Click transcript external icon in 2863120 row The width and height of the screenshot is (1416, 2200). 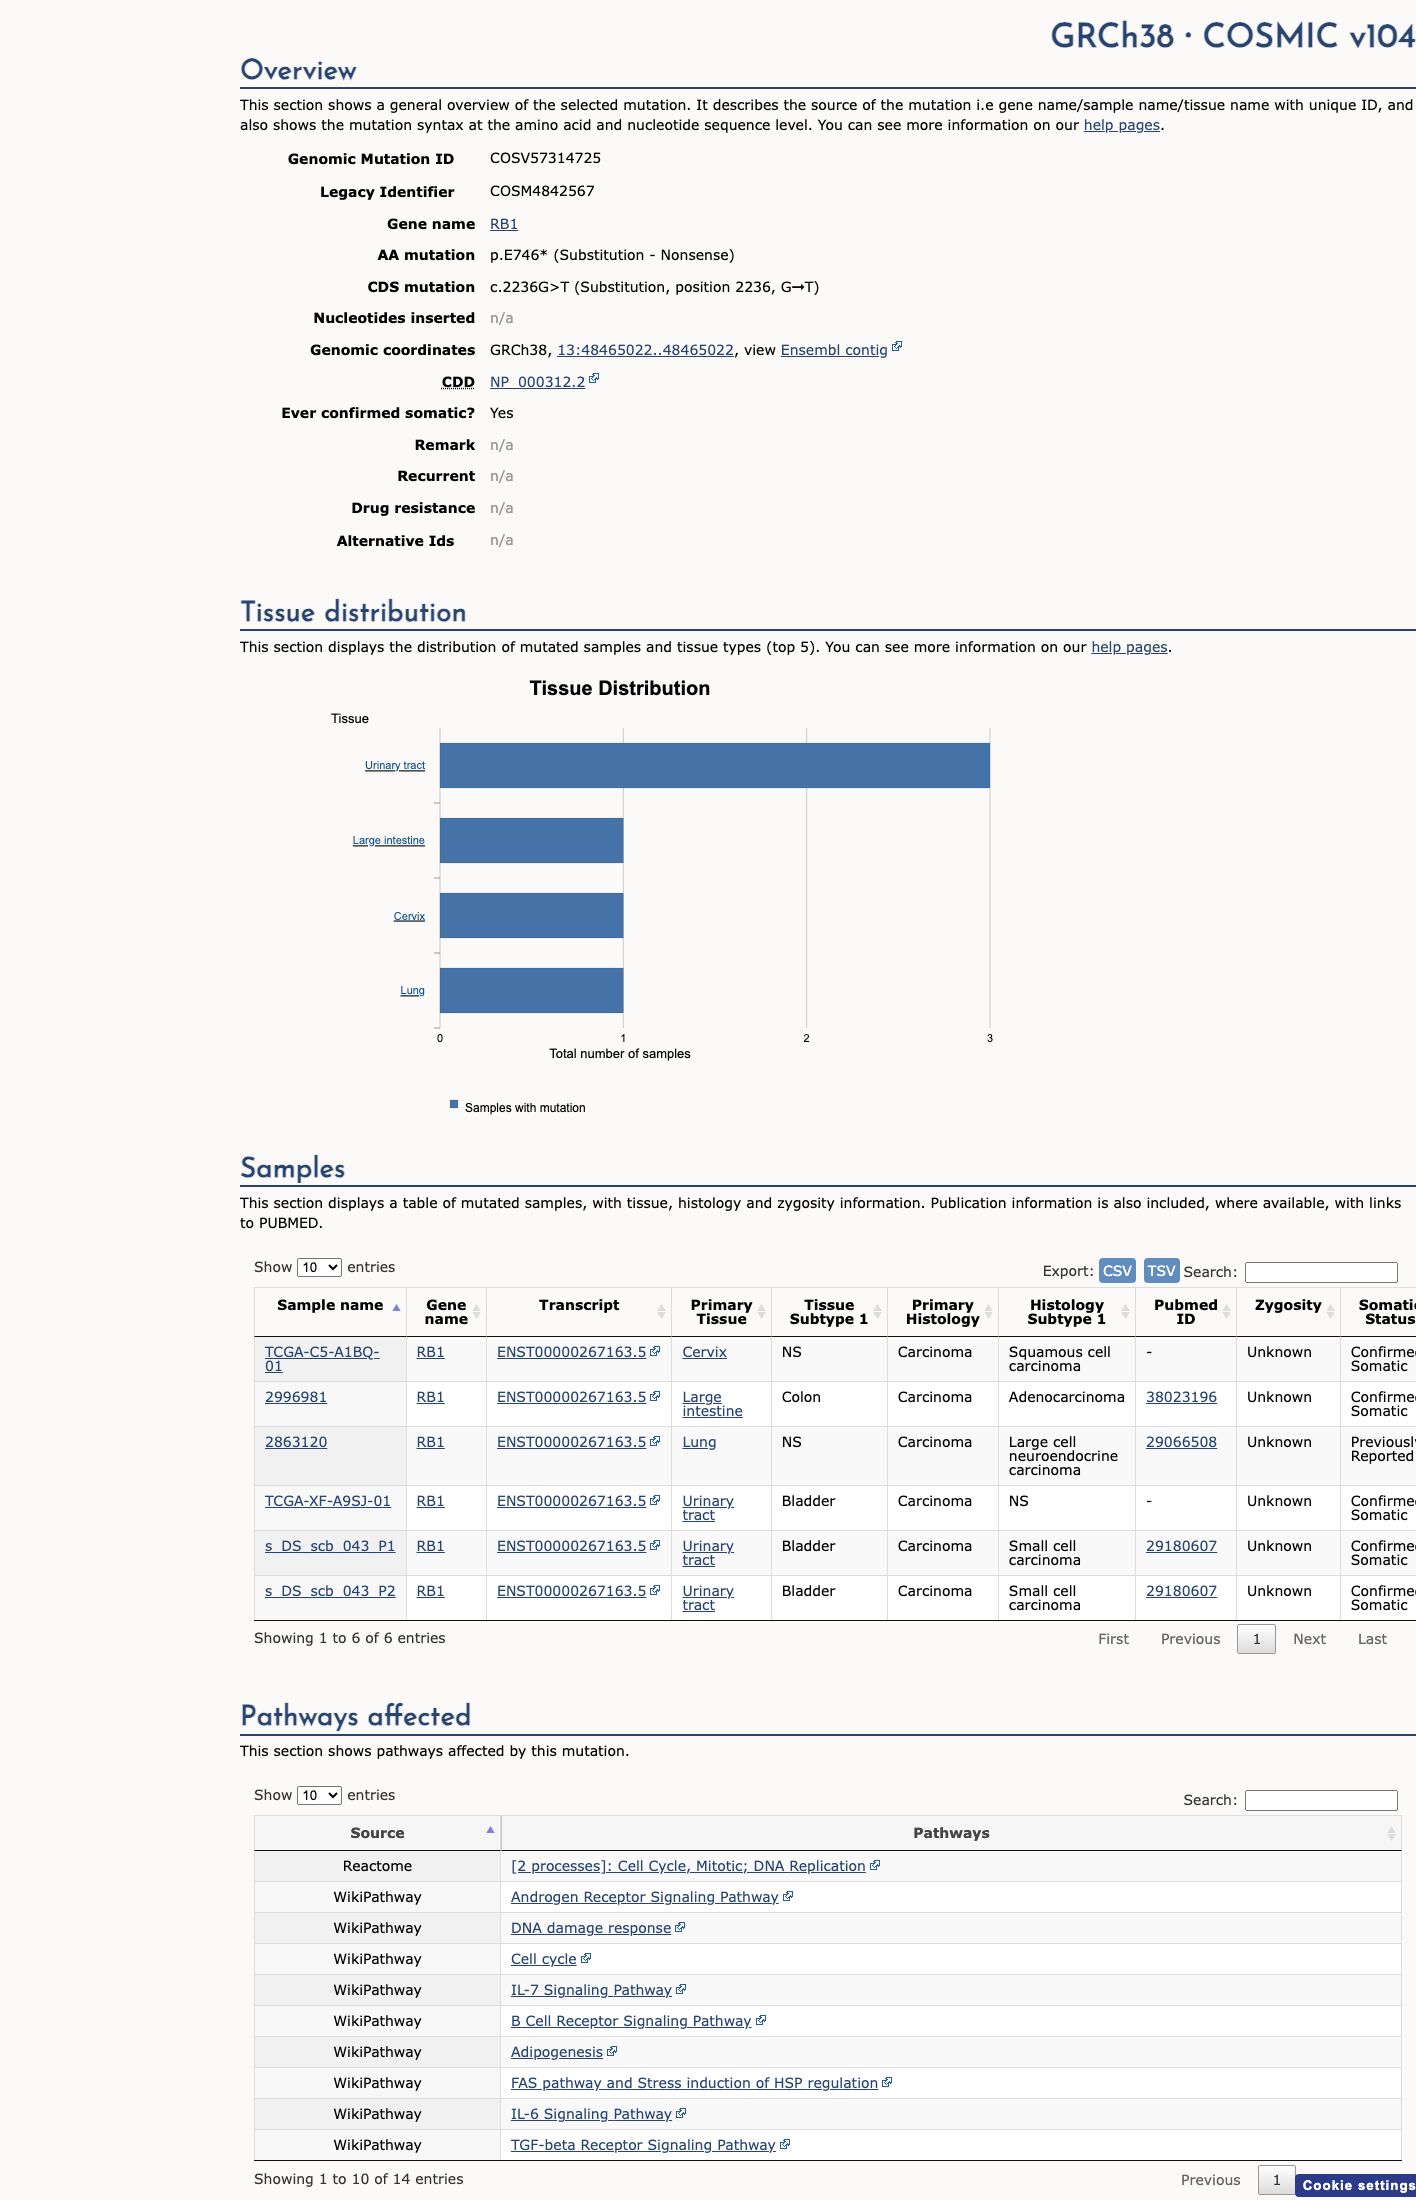pyautogui.click(x=655, y=1441)
